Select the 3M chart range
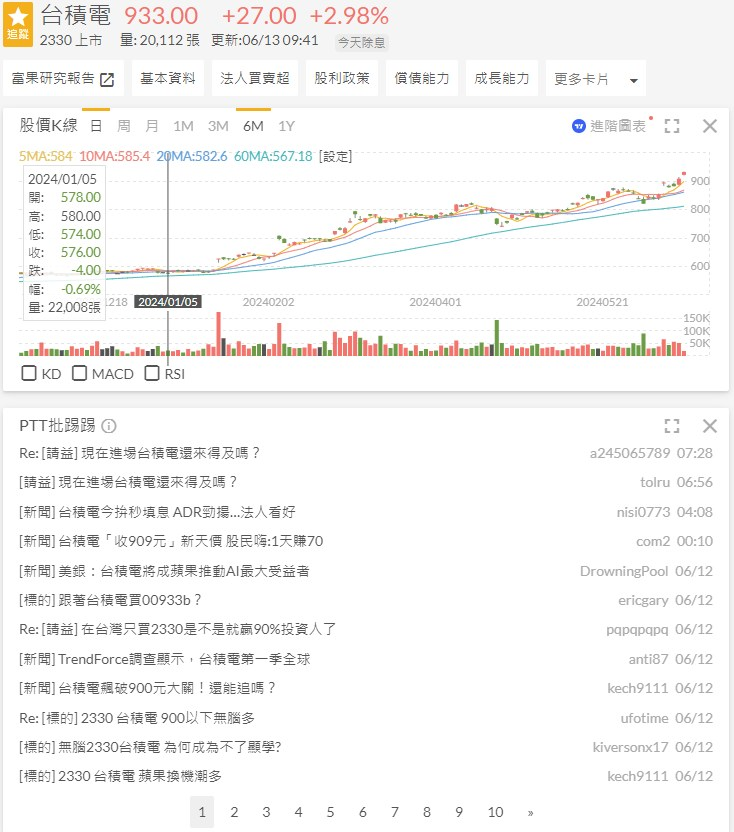The width and height of the screenshot is (734, 832). point(218,126)
